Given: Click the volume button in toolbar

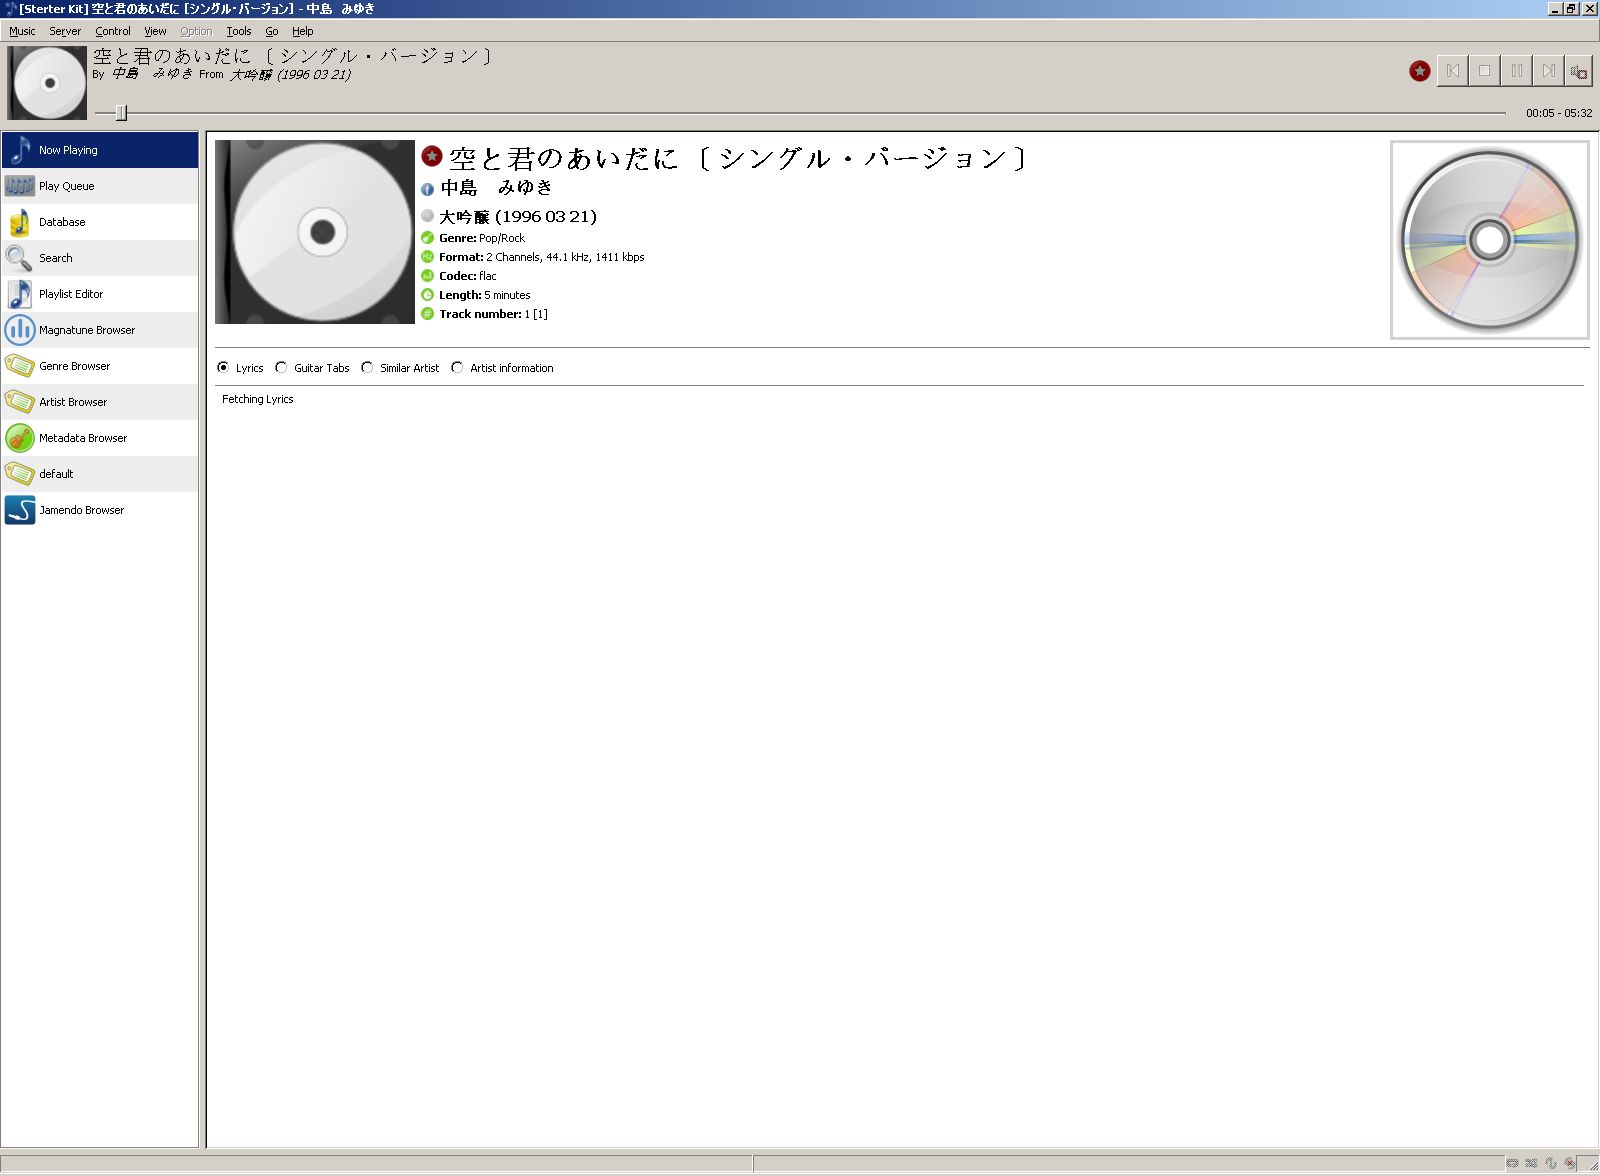Looking at the screenshot, I should click(1579, 71).
